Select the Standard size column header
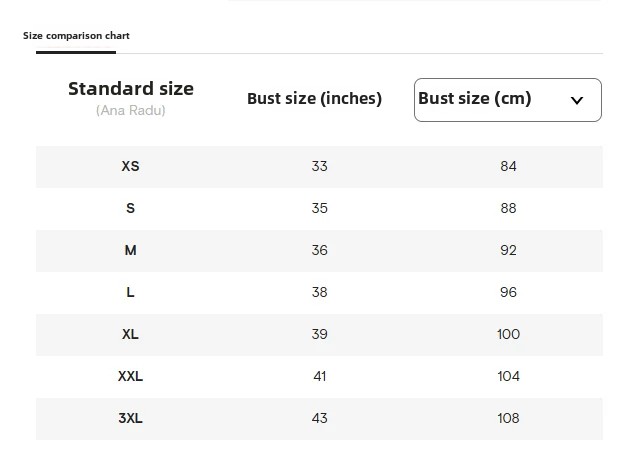630x455 pixels. coord(131,89)
